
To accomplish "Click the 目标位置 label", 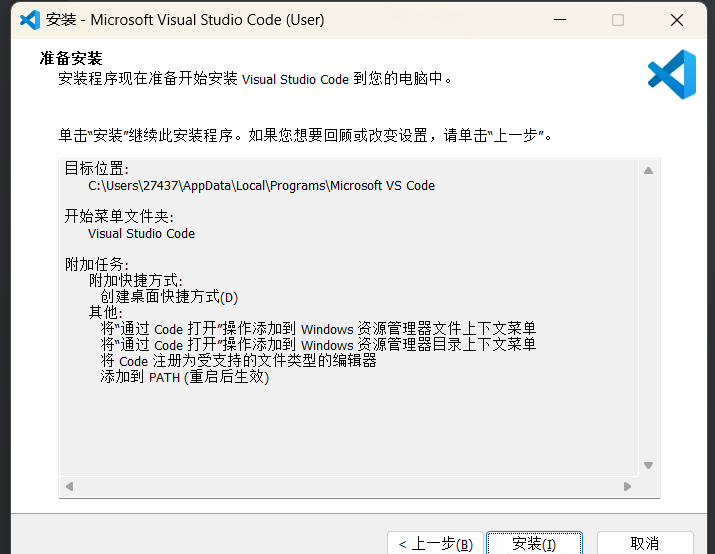I will coord(97,168).
